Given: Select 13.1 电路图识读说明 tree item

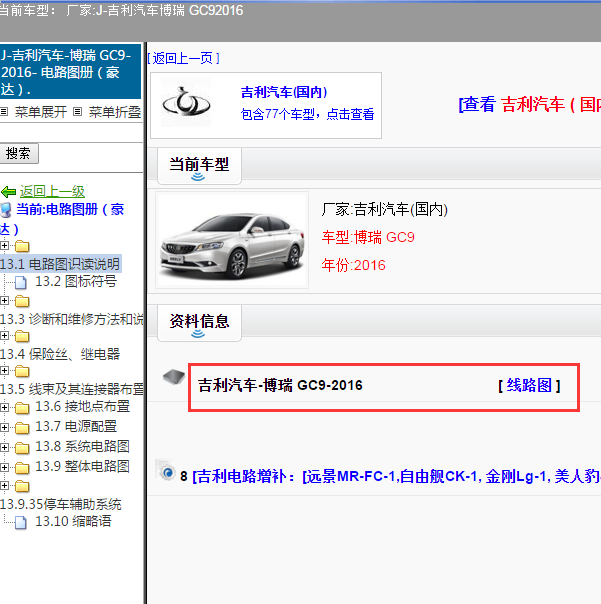Looking at the screenshot, I should click(x=60, y=264).
